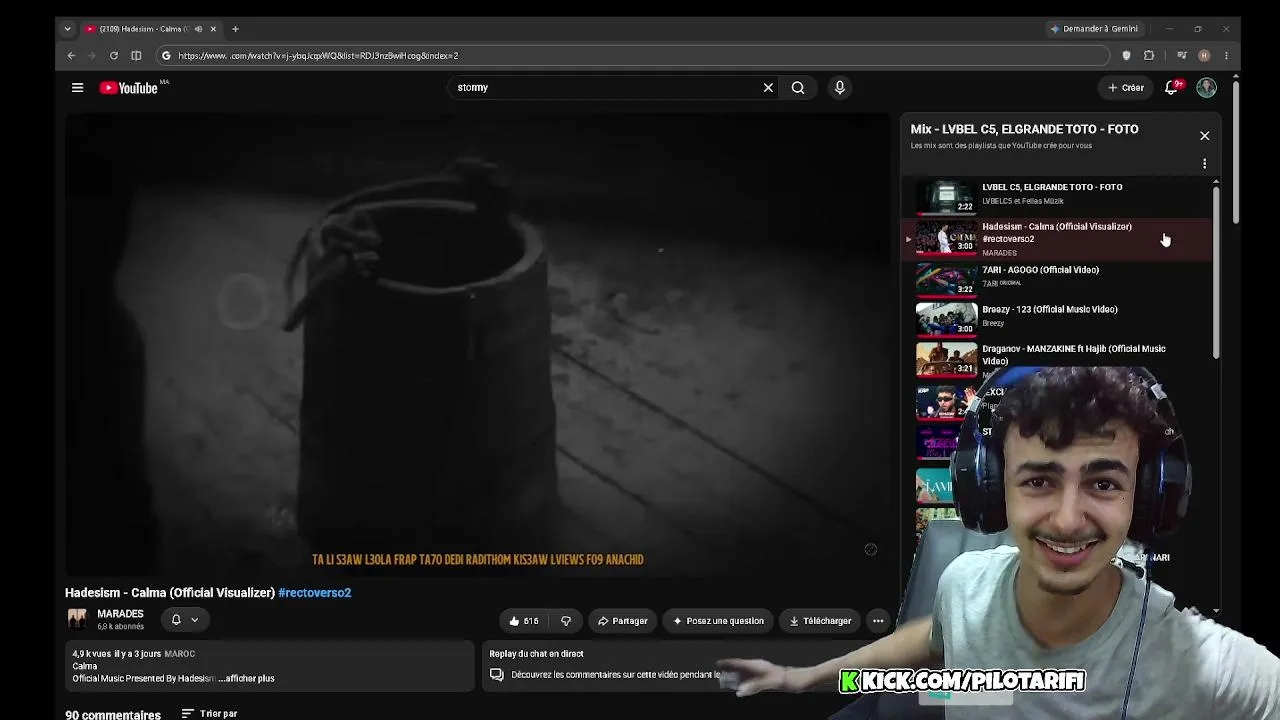Viewport: 1280px width, 720px height.
Task: Click the Créer button
Action: click(x=1126, y=88)
